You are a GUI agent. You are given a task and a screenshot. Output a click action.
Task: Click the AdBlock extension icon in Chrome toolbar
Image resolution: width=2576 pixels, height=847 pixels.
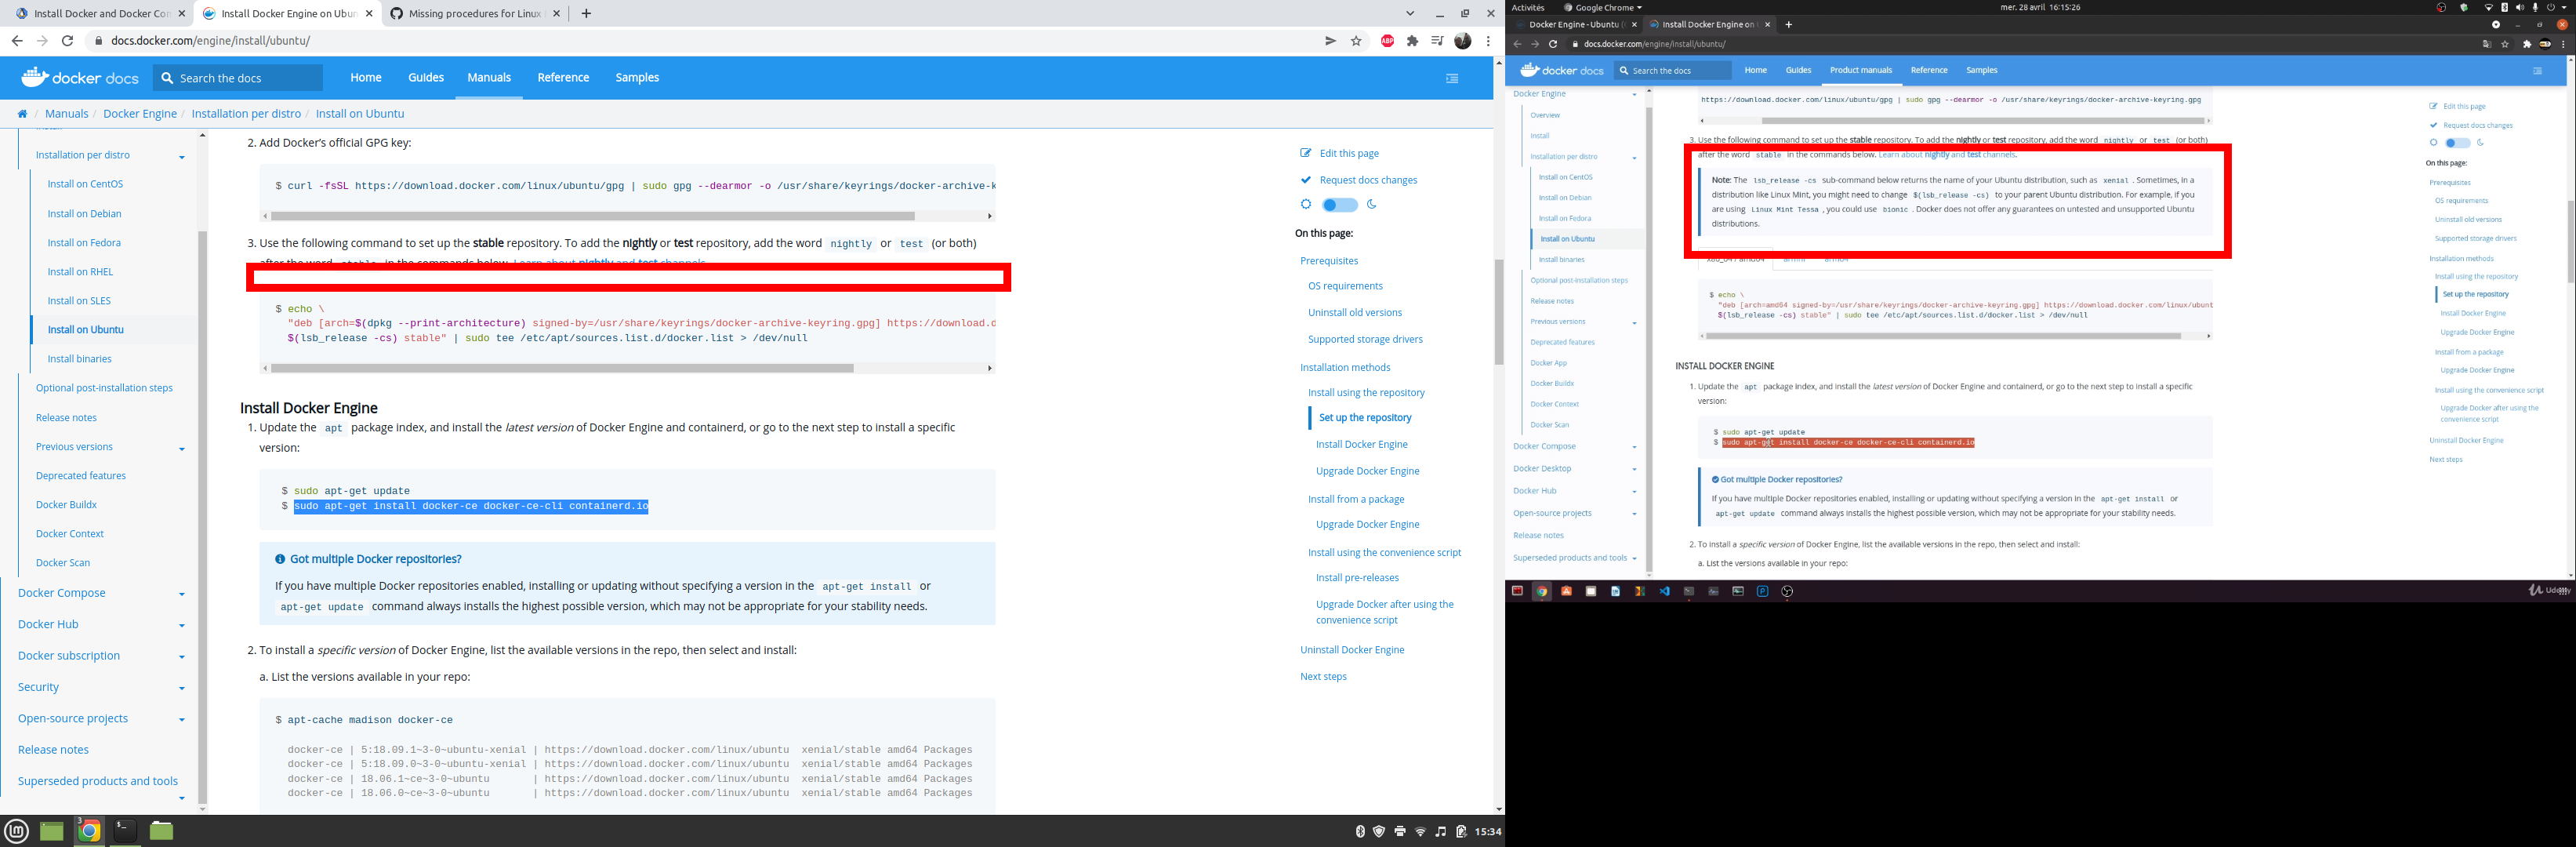[x=1388, y=41]
